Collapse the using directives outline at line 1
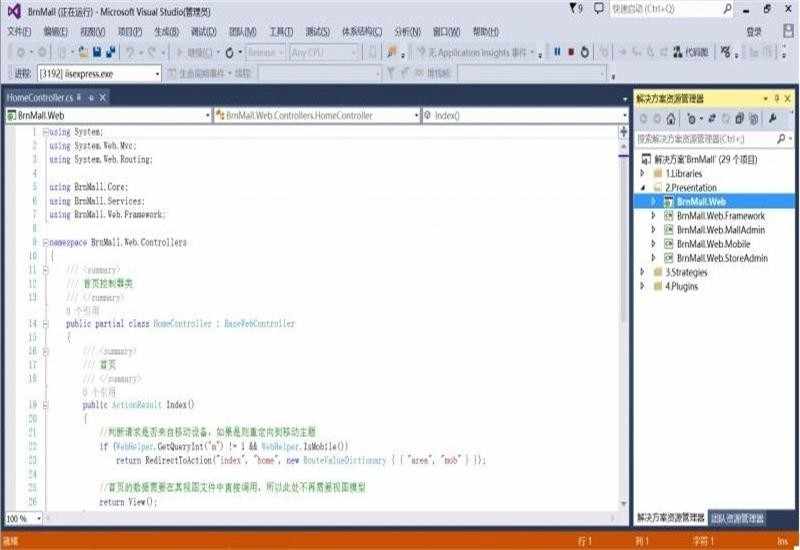The width and height of the screenshot is (800, 550). pyautogui.click(x=45, y=132)
